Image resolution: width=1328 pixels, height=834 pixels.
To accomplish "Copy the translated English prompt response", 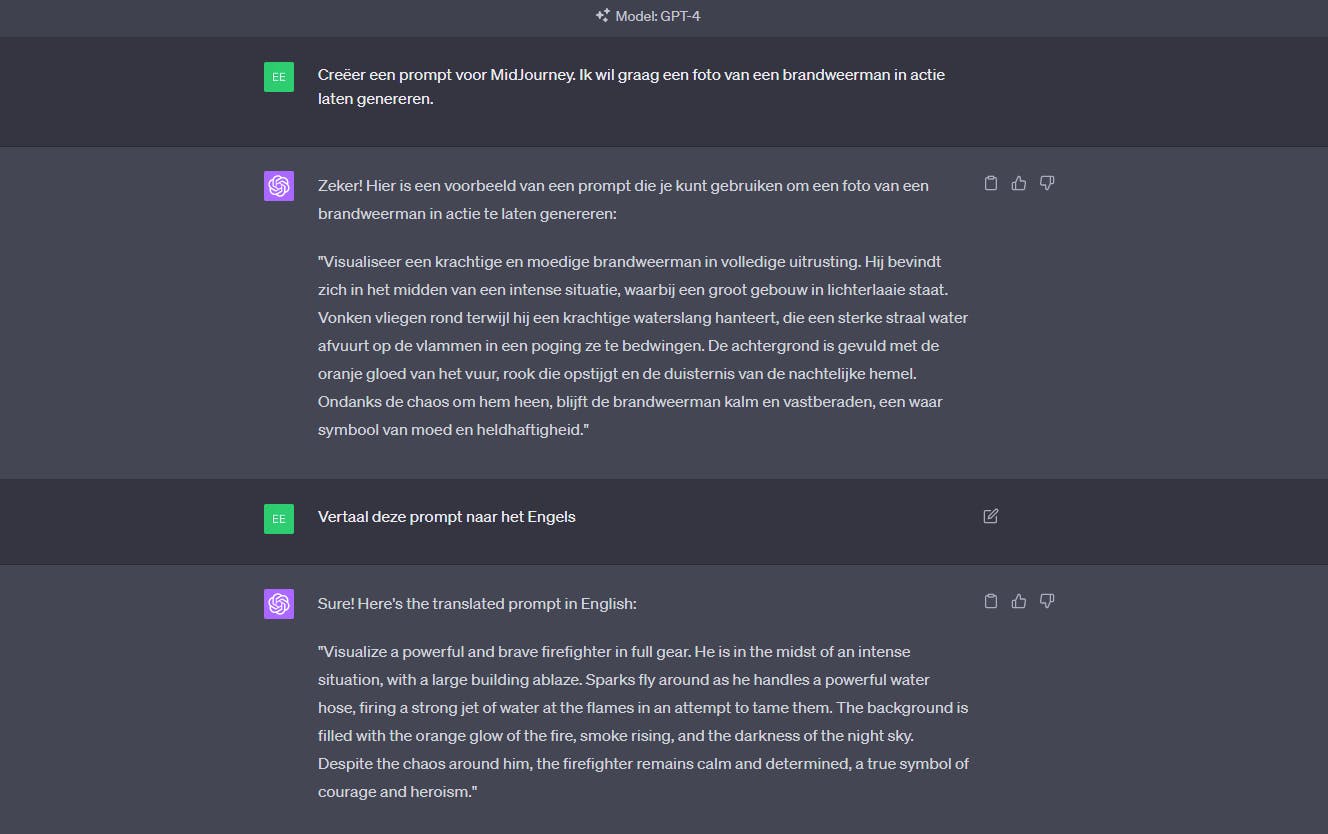I will coord(990,600).
